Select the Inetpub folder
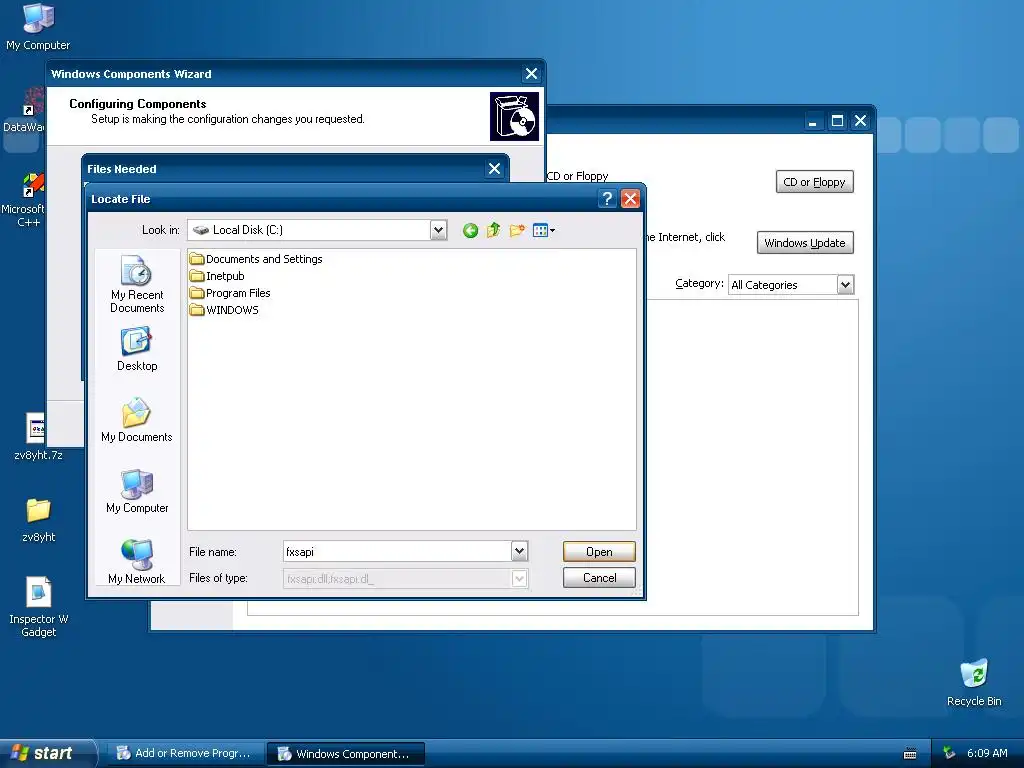 (217, 276)
